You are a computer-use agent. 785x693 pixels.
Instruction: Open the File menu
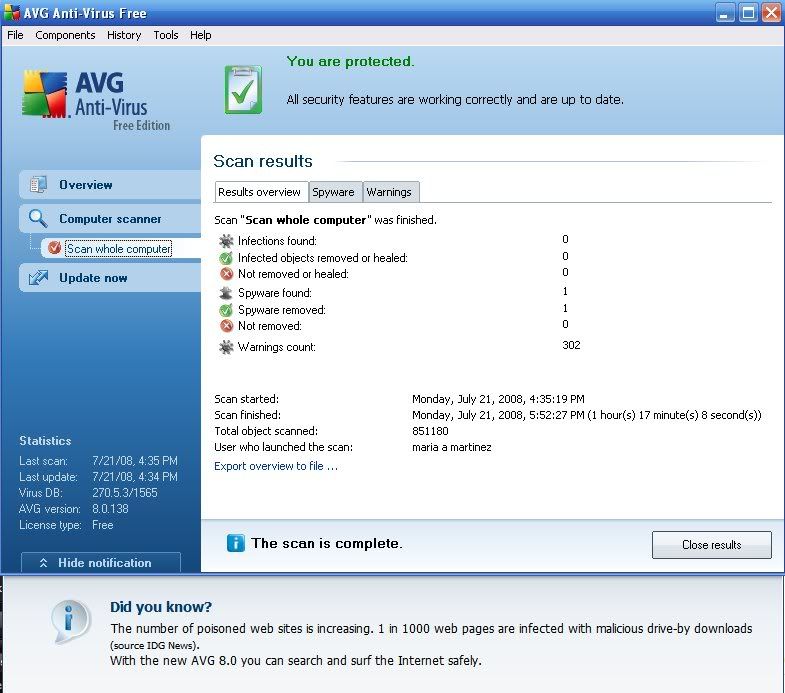[15, 35]
